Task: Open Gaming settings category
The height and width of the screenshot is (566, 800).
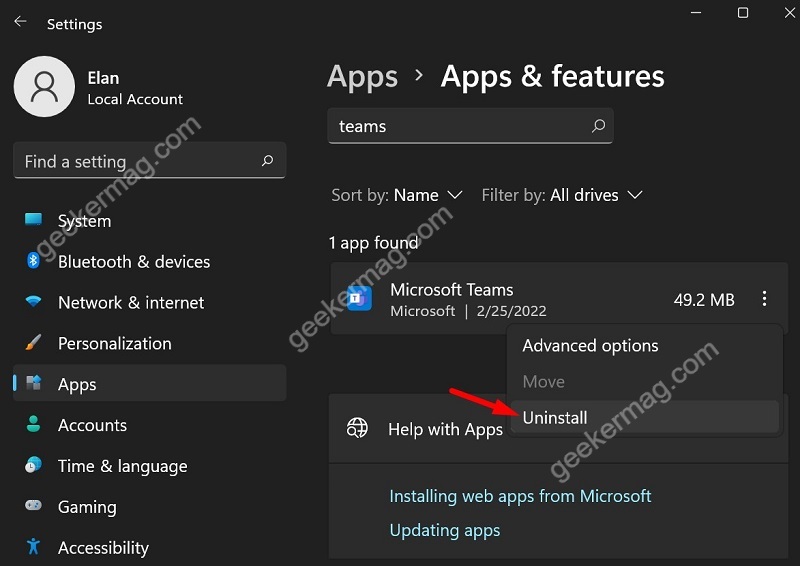Action: 149,507
